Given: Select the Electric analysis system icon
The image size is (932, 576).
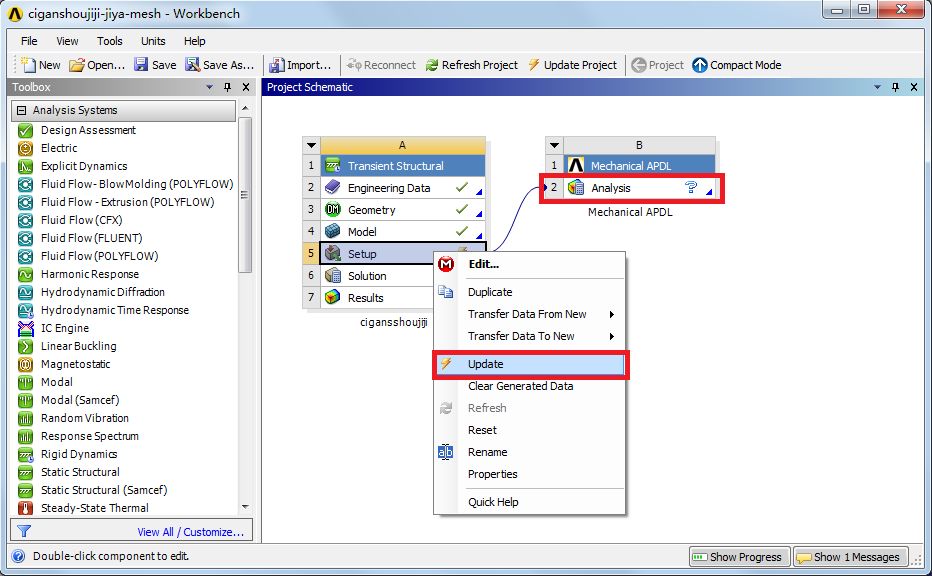Looking at the screenshot, I should 25,148.
